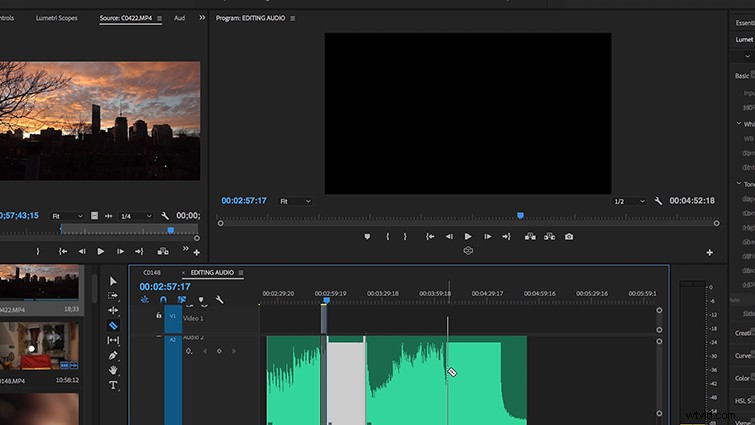Click Insert button in Source monitor
Viewport: 755px width, 425px height.
(x=163, y=251)
